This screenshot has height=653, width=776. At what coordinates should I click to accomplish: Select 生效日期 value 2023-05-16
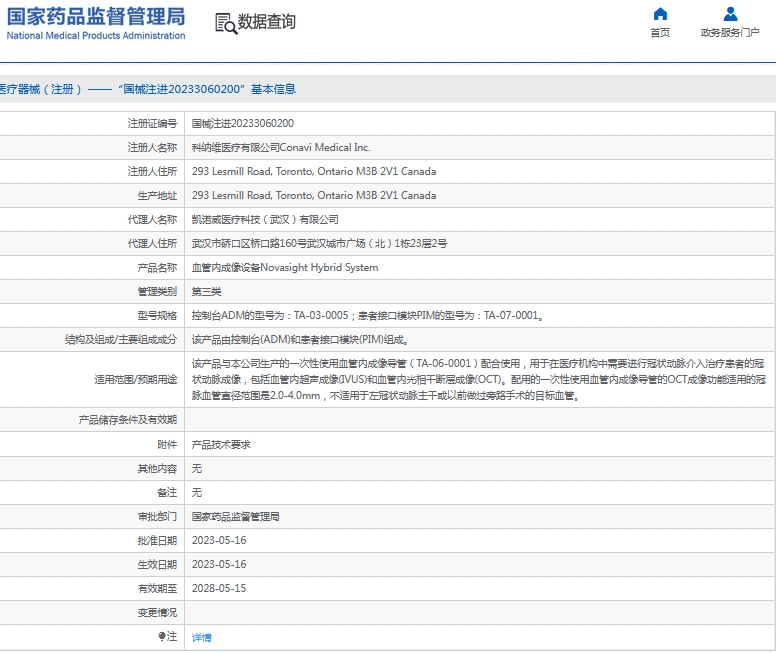[219, 564]
